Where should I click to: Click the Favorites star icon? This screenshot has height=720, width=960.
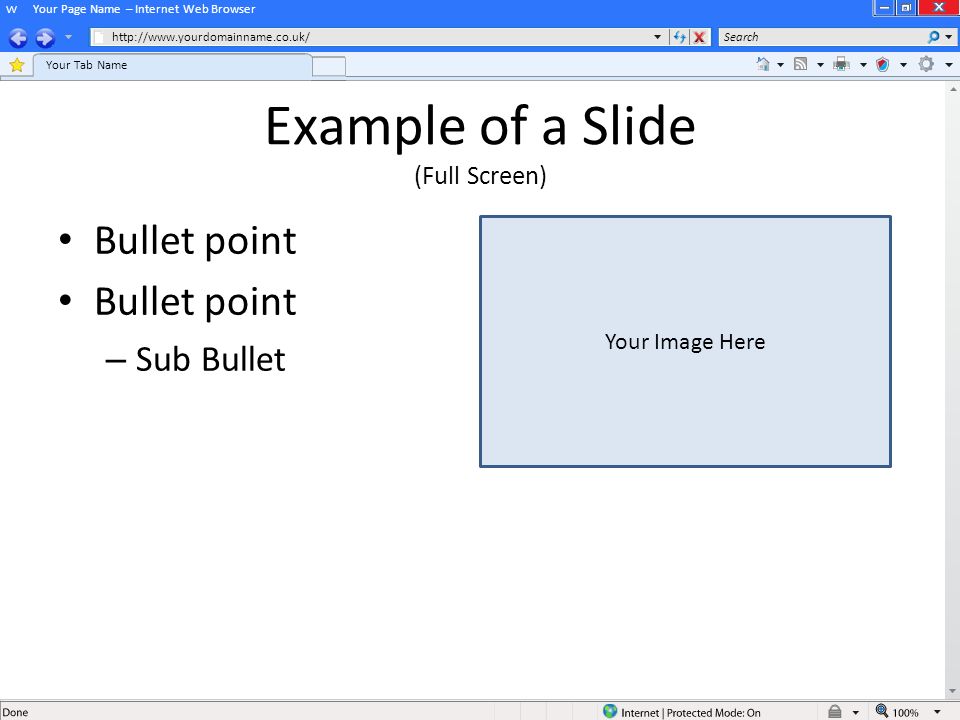17,65
